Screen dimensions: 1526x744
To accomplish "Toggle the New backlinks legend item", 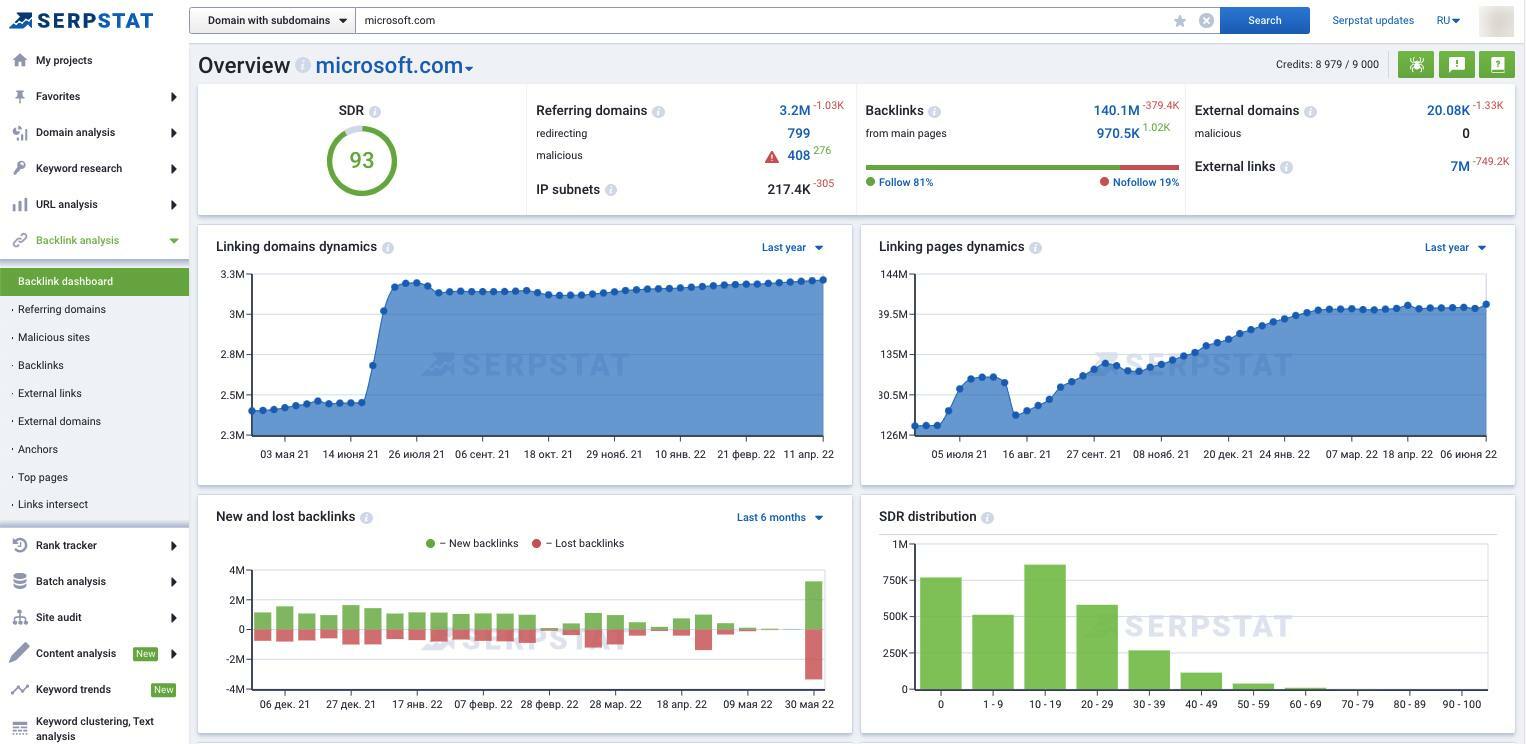I will (x=472, y=544).
